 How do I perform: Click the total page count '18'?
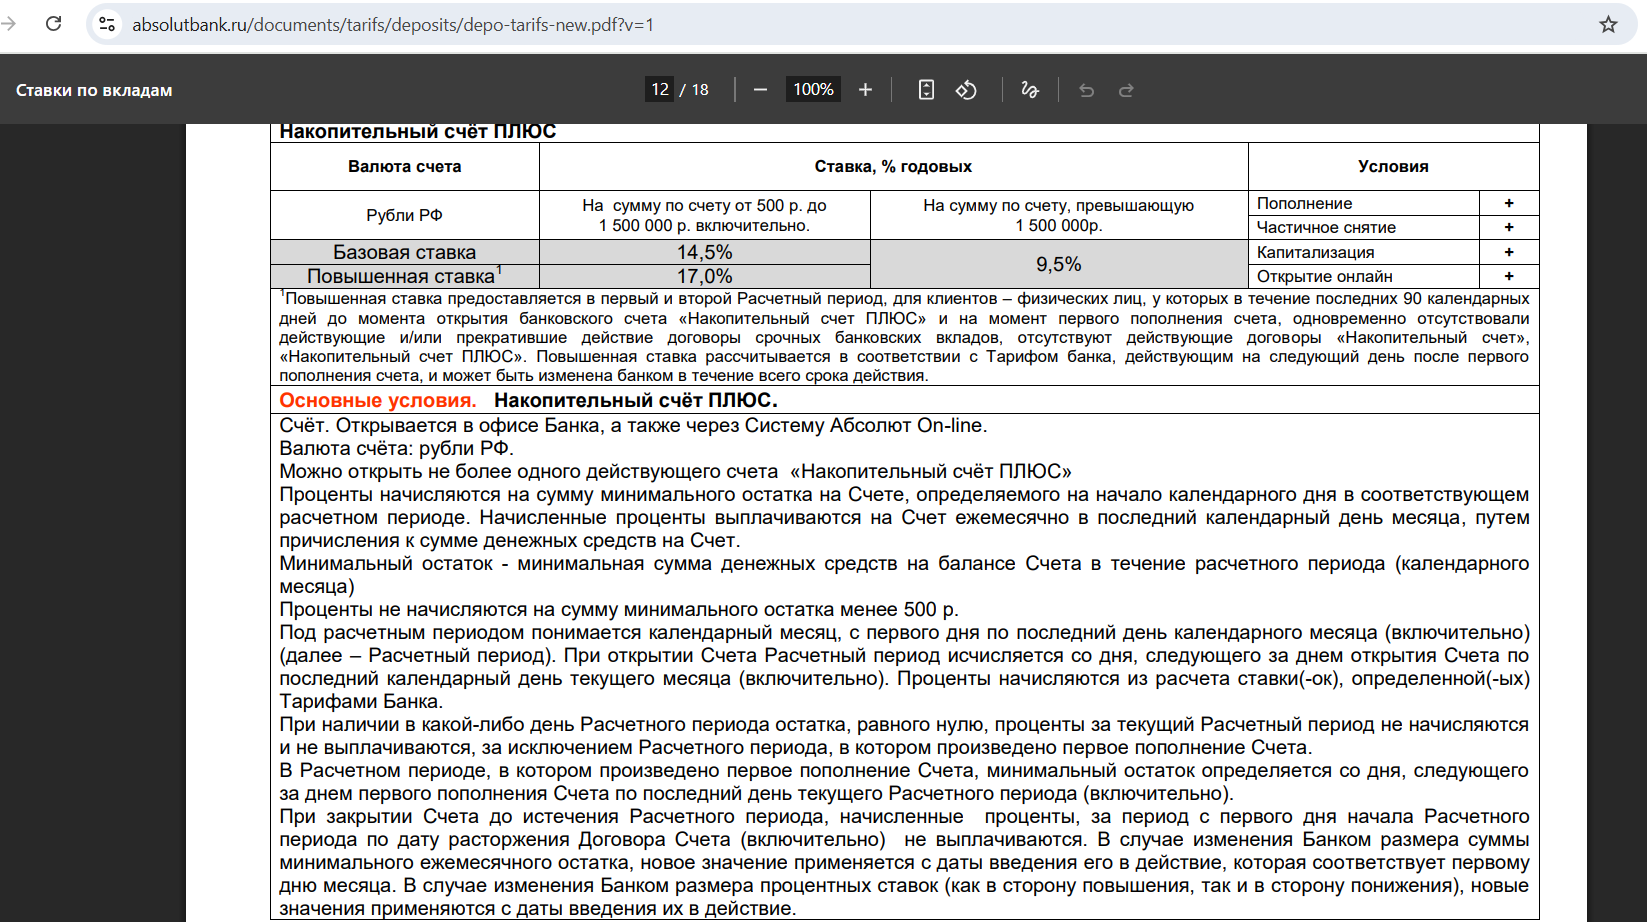tap(700, 90)
